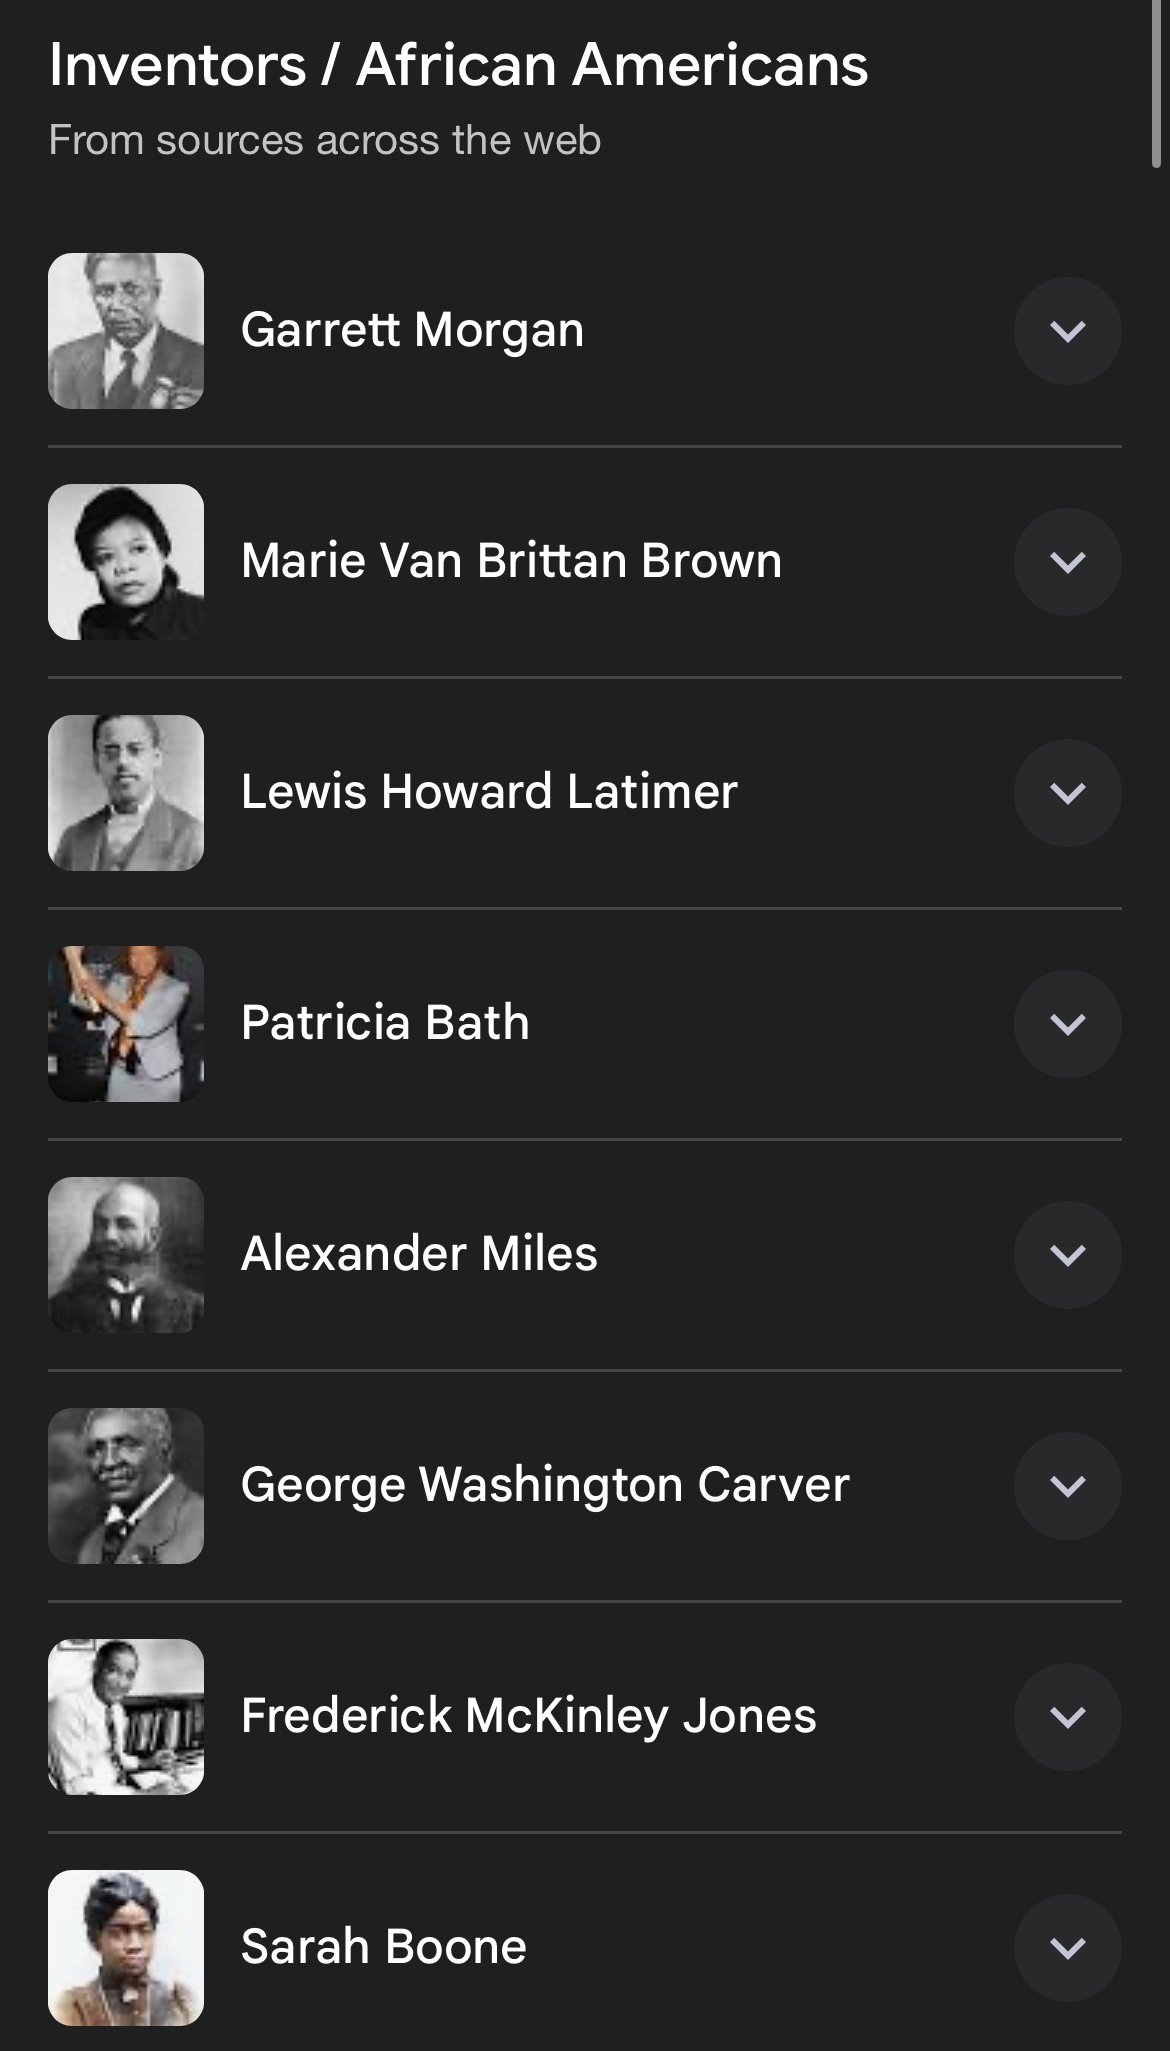This screenshot has width=1170, height=2051.
Task: Select the George Washington Carver name
Action: (x=545, y=1485)
